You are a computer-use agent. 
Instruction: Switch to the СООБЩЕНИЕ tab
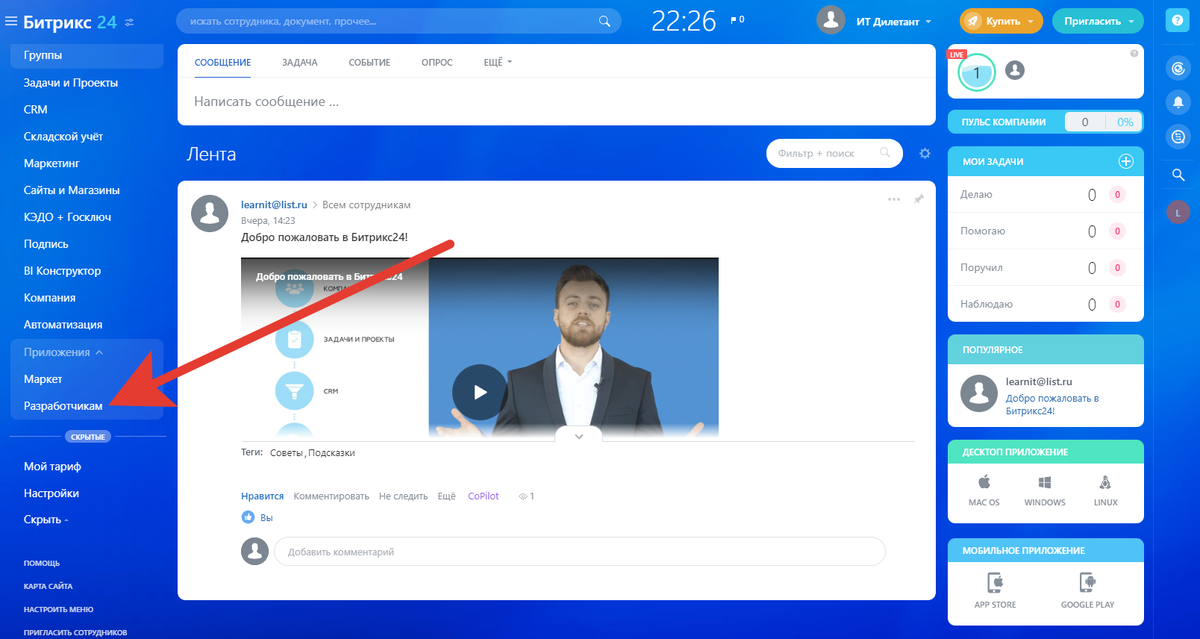pos(222,63)
